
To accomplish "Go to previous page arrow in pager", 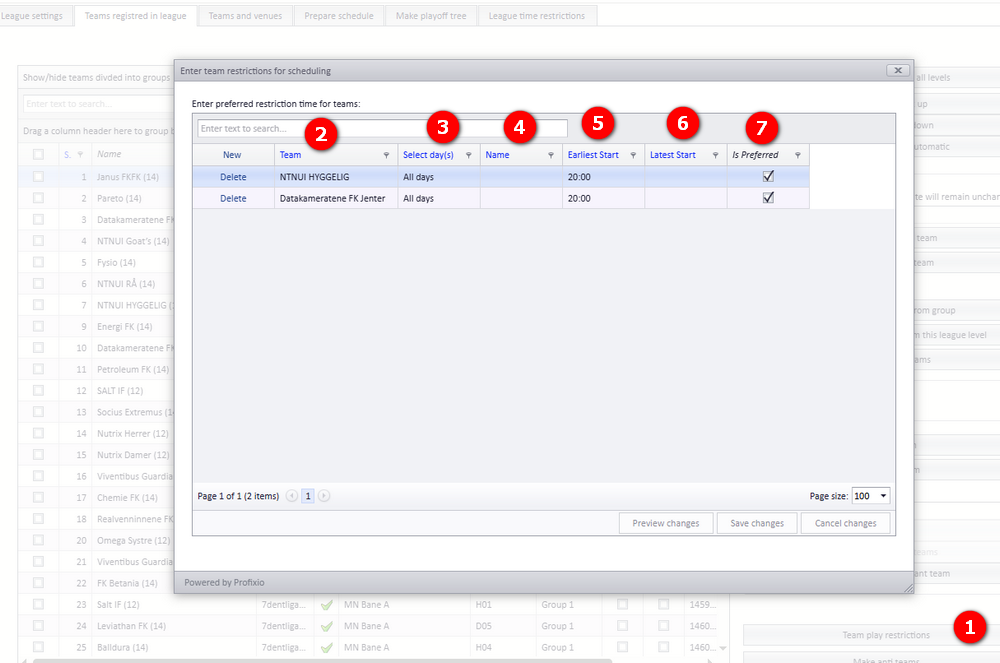I will coord(291,496).
